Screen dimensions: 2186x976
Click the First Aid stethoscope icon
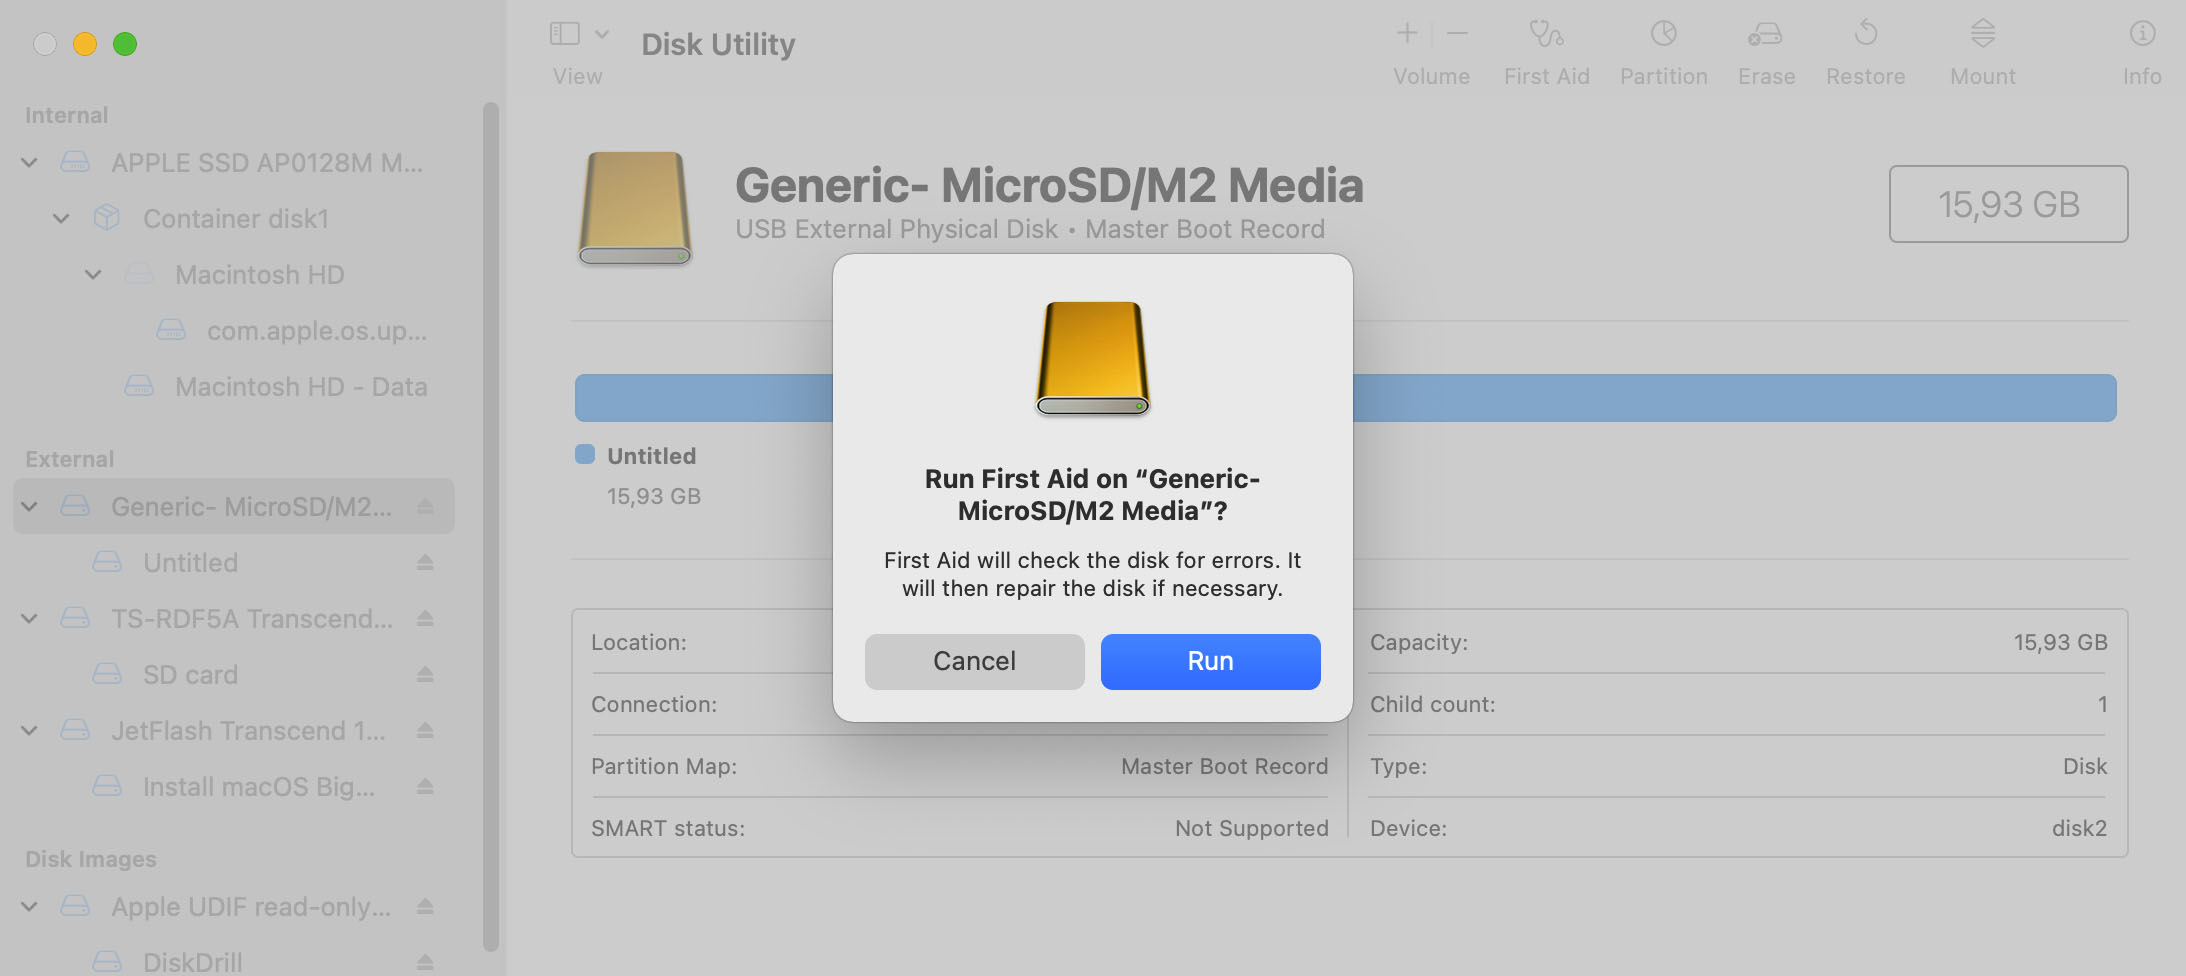tap(1546, 34)
